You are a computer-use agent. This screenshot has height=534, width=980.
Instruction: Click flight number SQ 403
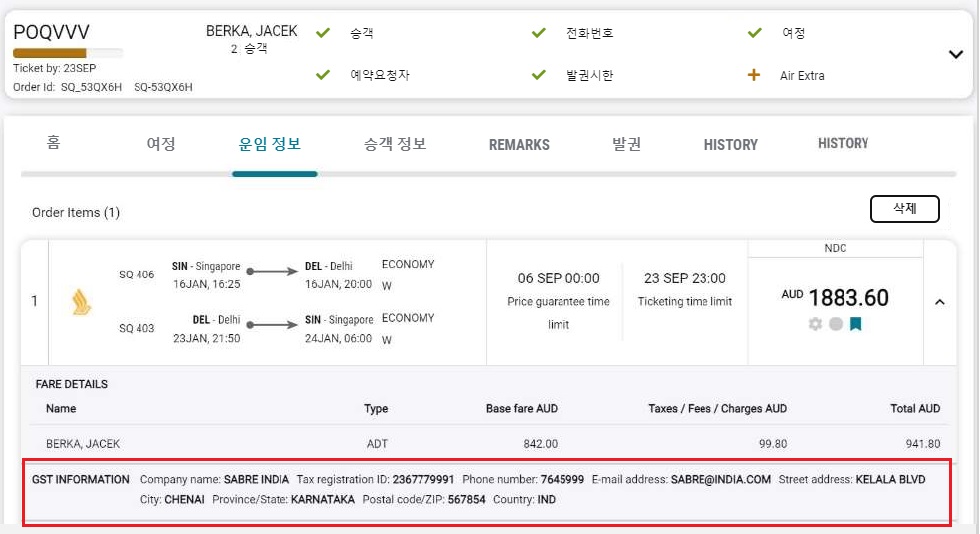tap(136, 328)
